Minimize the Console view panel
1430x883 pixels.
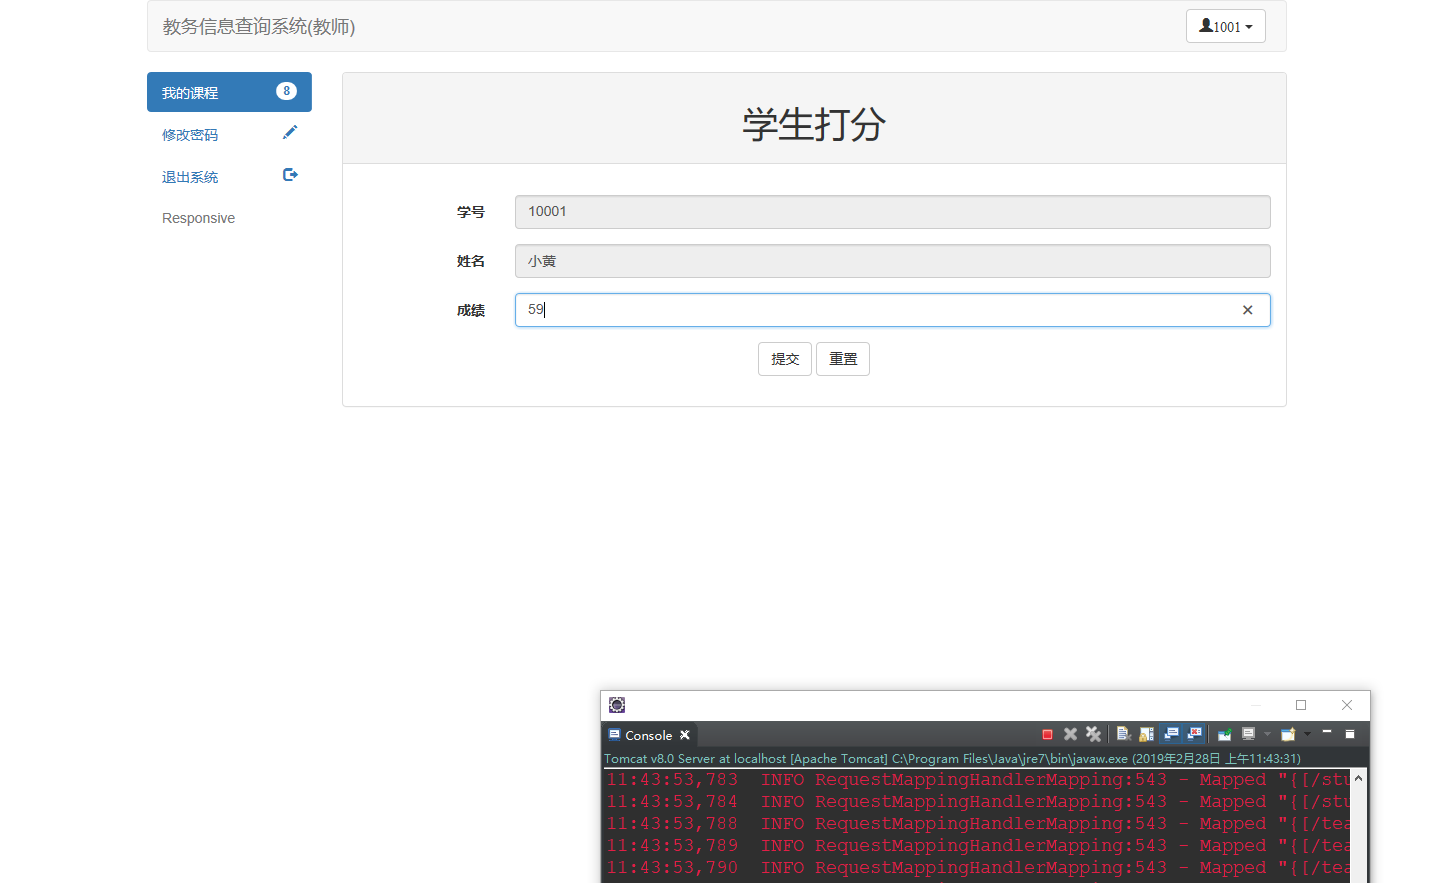[1327, 733]
